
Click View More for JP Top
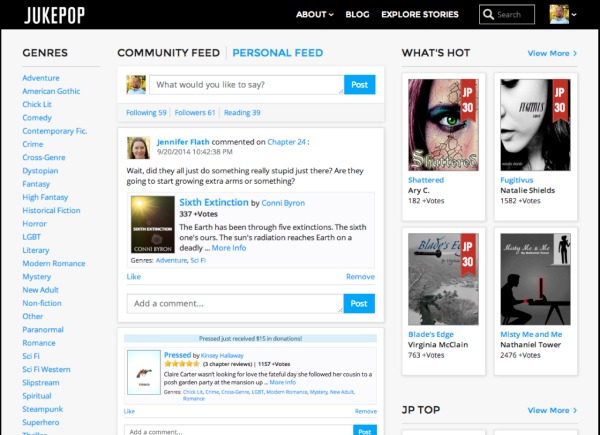[x=552, y=410]
